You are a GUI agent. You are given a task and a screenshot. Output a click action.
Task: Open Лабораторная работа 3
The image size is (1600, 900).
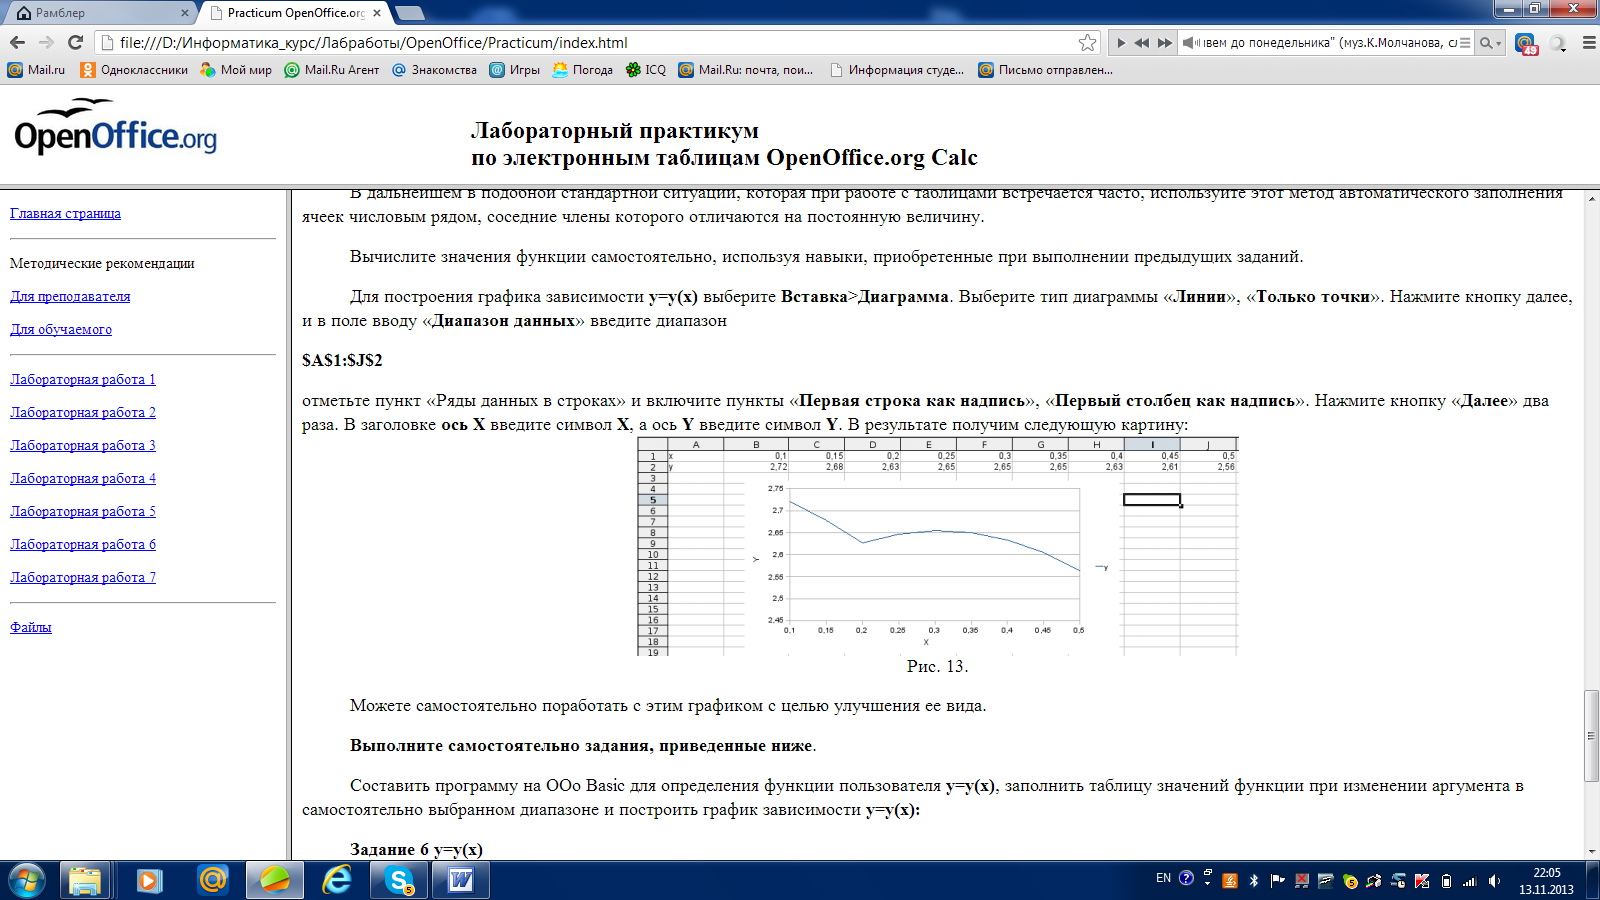coord(83,445)
